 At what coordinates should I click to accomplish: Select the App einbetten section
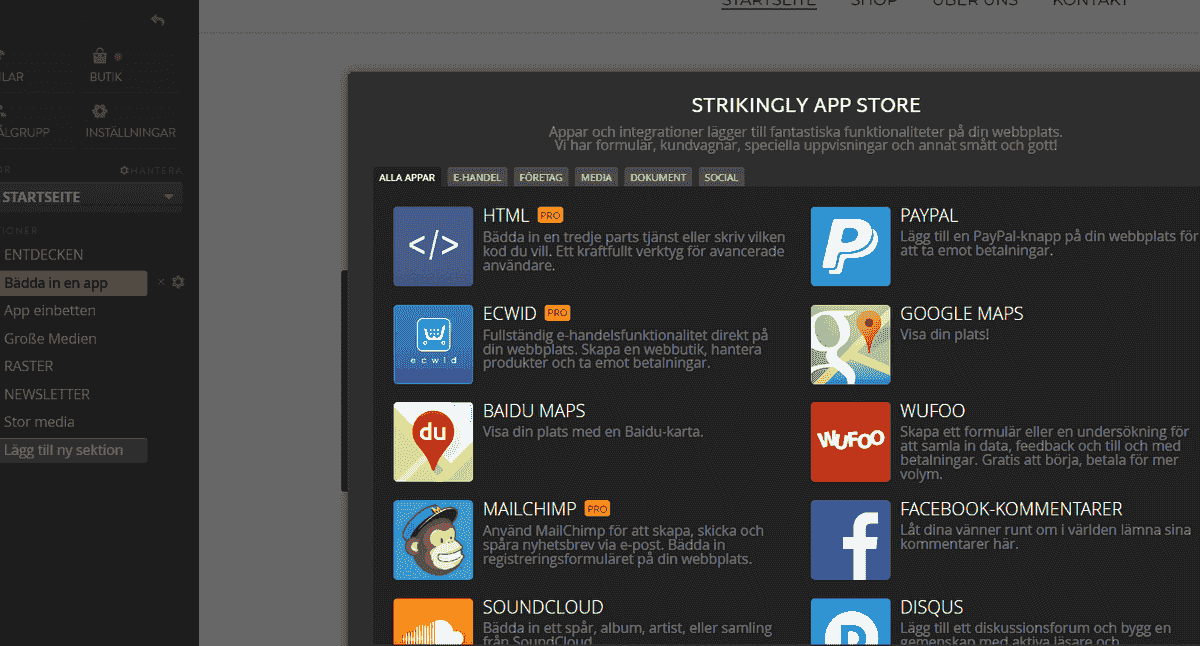pyautogui.click(x=50, y=311)
